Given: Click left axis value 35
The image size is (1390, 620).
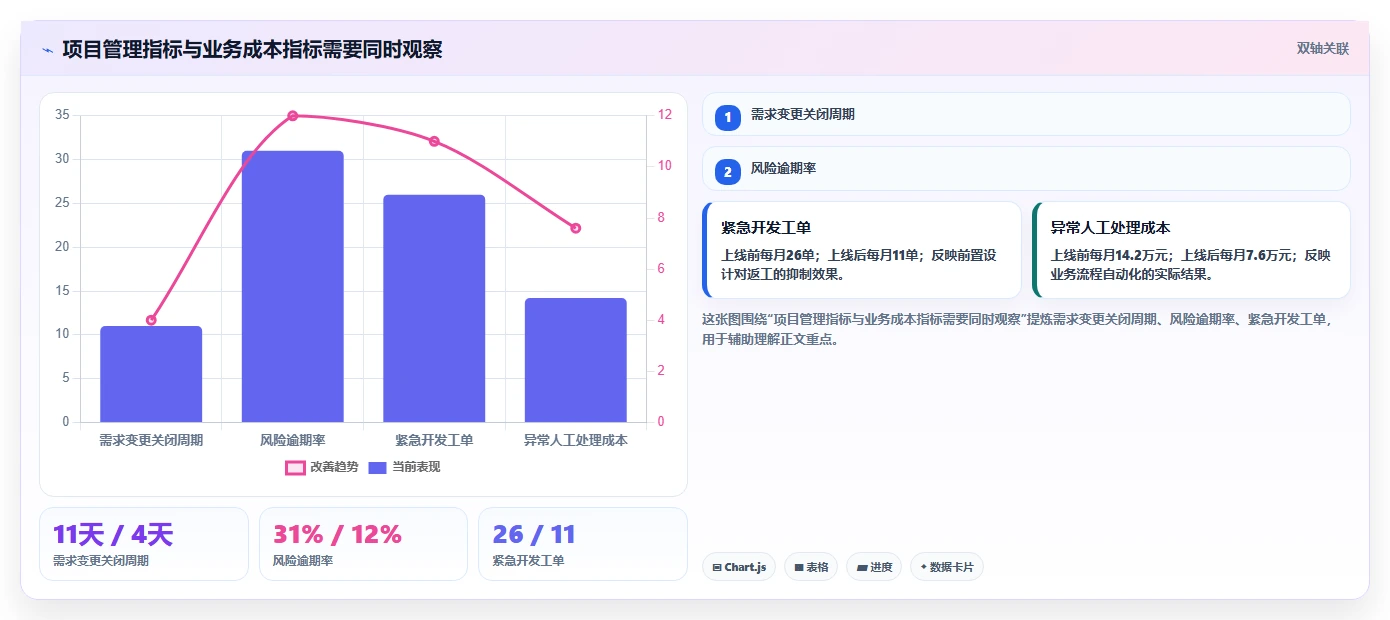Looking at the screenshot, I should point(62,115).
